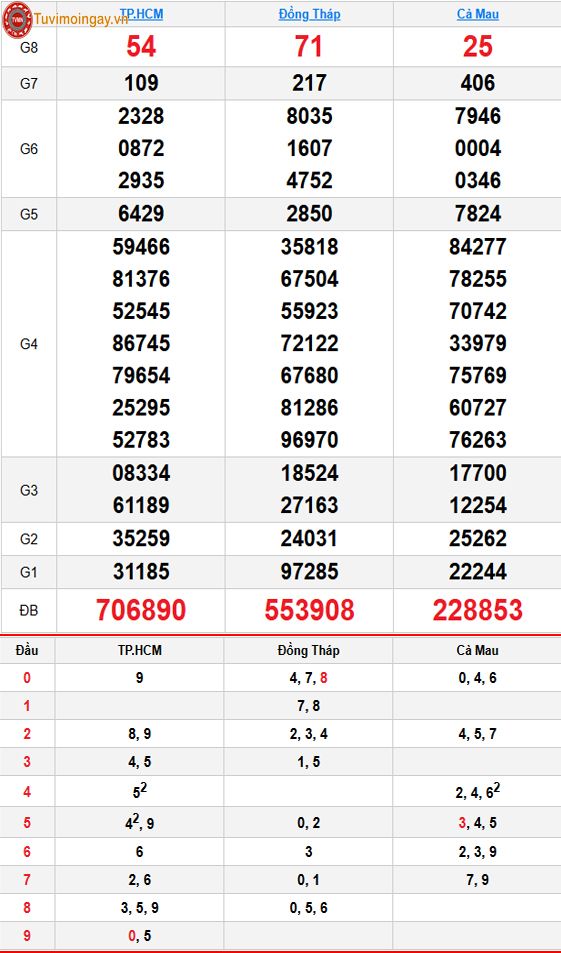Click the Tuvimoingay.vn round logo icon
This screenshot has height=953, width=561.
17,19
